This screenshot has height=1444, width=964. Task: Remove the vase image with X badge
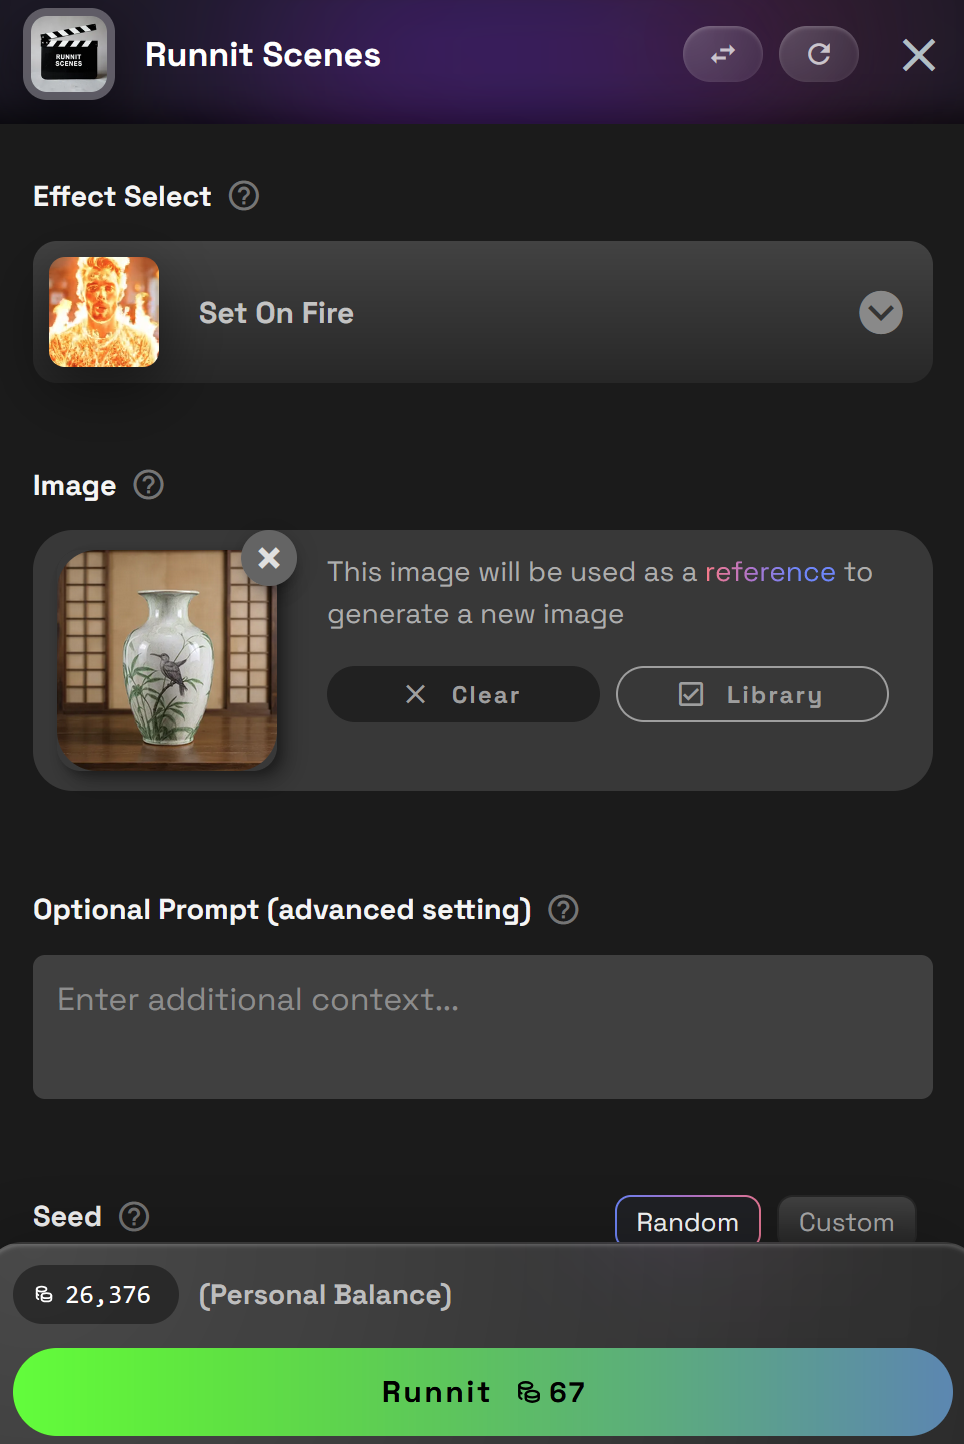(x=269, y=558)
